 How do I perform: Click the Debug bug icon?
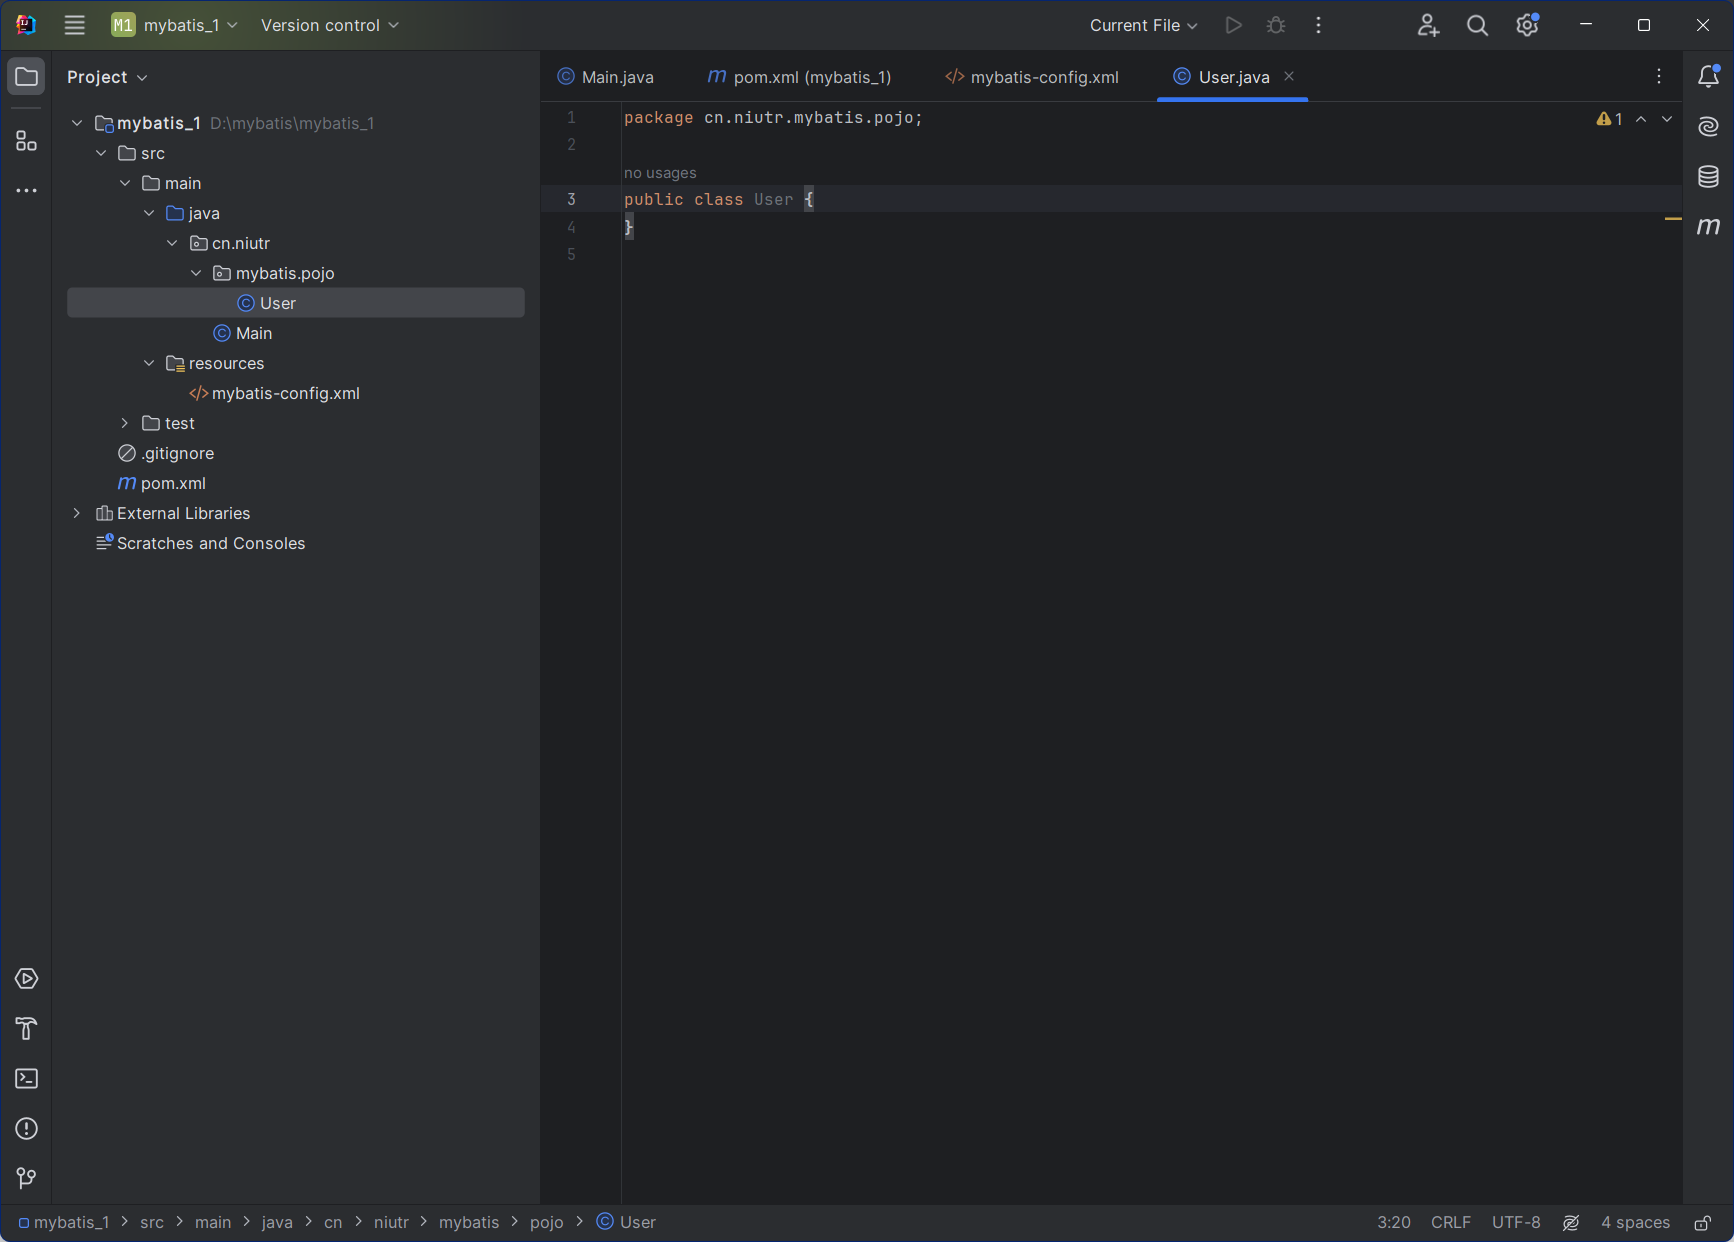(x=1276, y=25)
